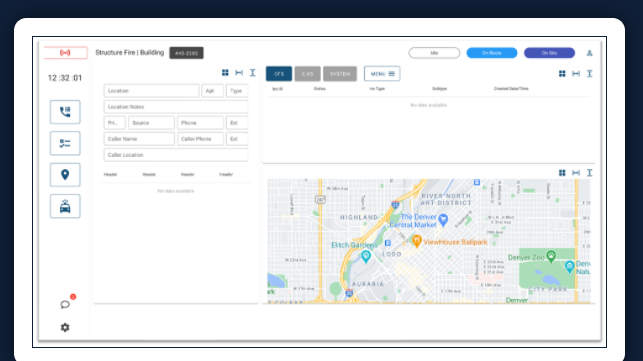Click the Location Notes field
The image size is (643, 361).
[176, 107]
